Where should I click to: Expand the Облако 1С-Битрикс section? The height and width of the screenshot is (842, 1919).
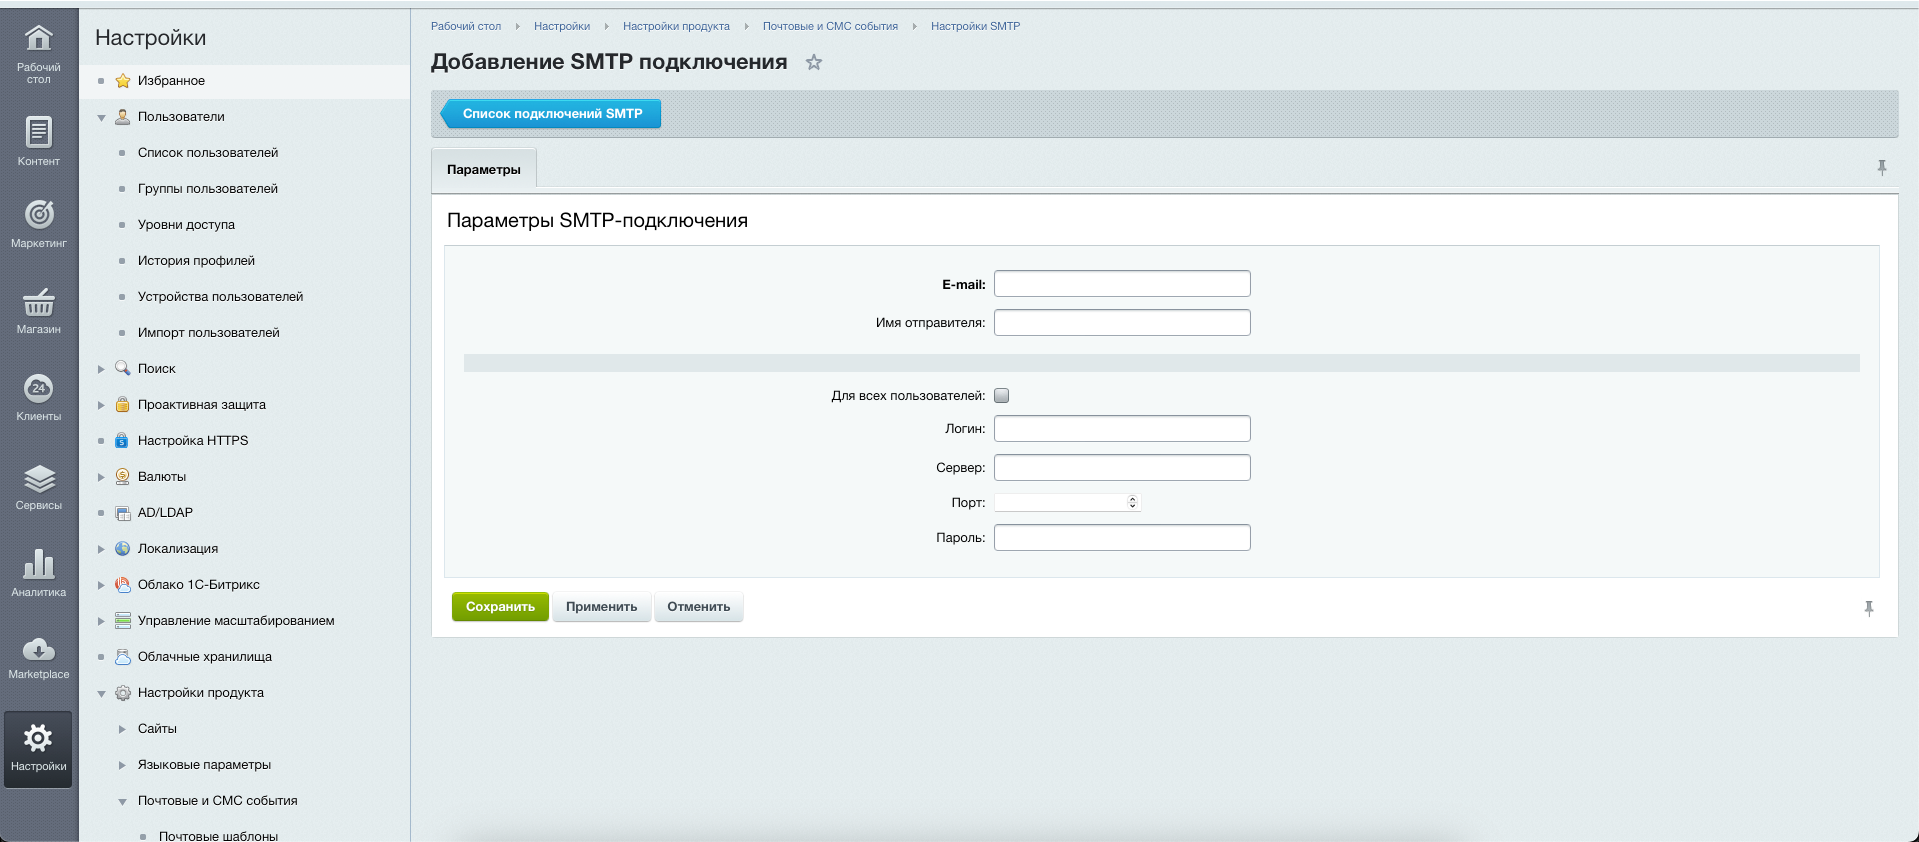pos(101,585)
